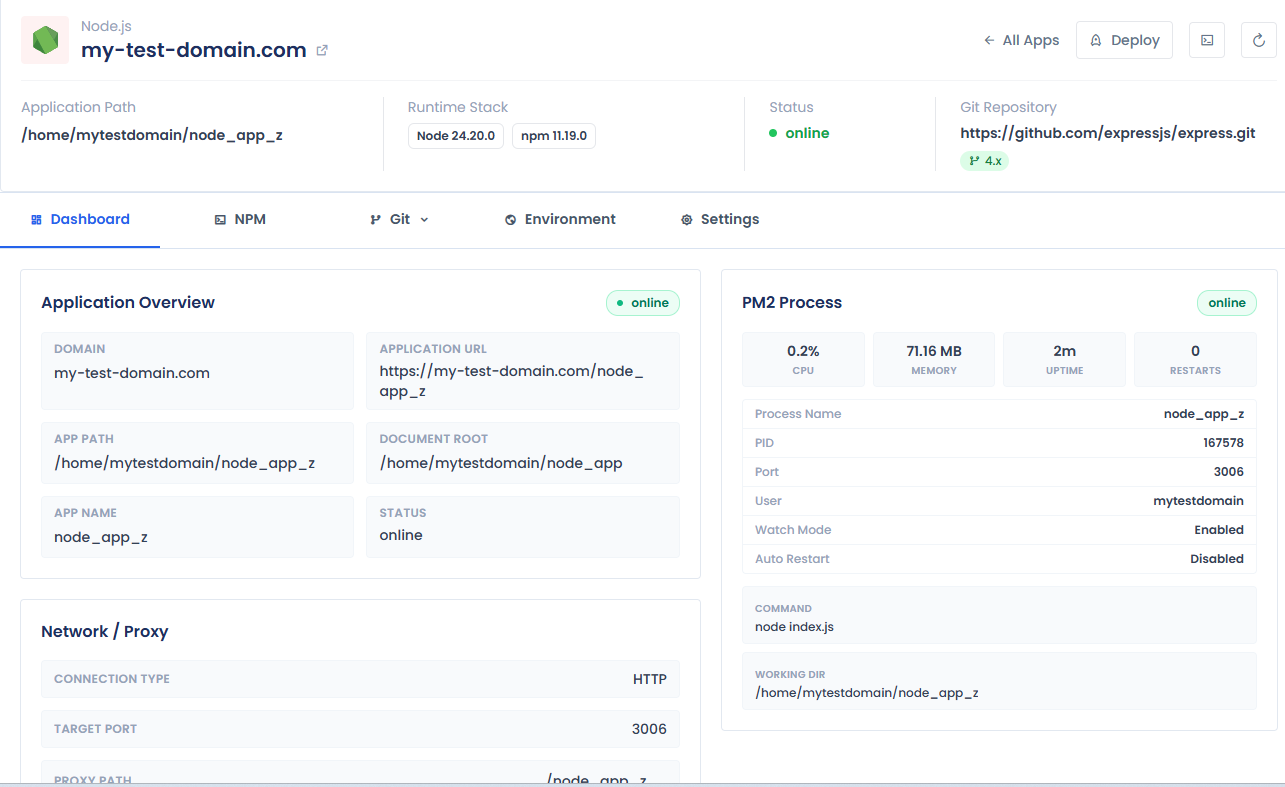This screenshot has height=787, width=1285.
Task: Select the Application URL value
Action: tap(512, 381)
